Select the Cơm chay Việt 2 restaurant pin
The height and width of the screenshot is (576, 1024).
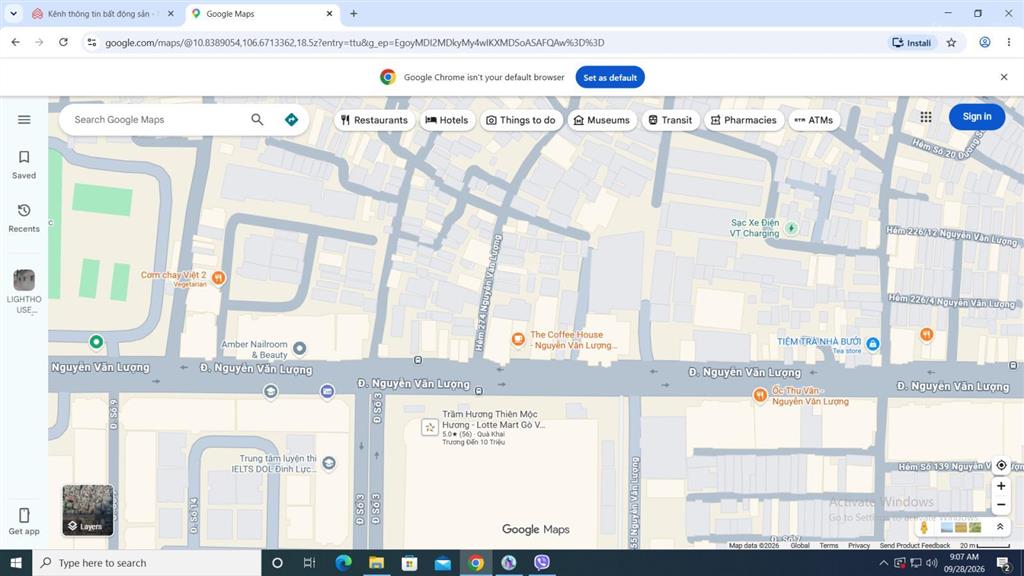[x=219, y=278]
